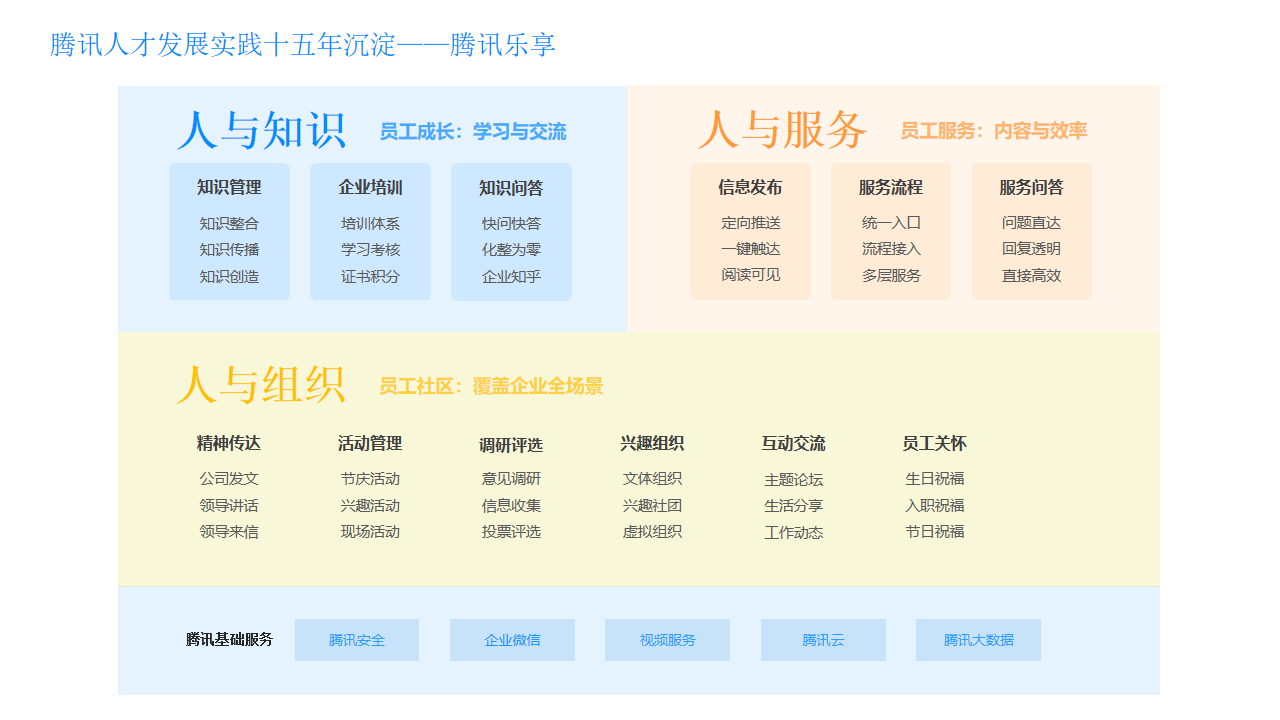Click the 企业培训 card title
This screenshot has width=1280, height=720.
tap(370, 187)
